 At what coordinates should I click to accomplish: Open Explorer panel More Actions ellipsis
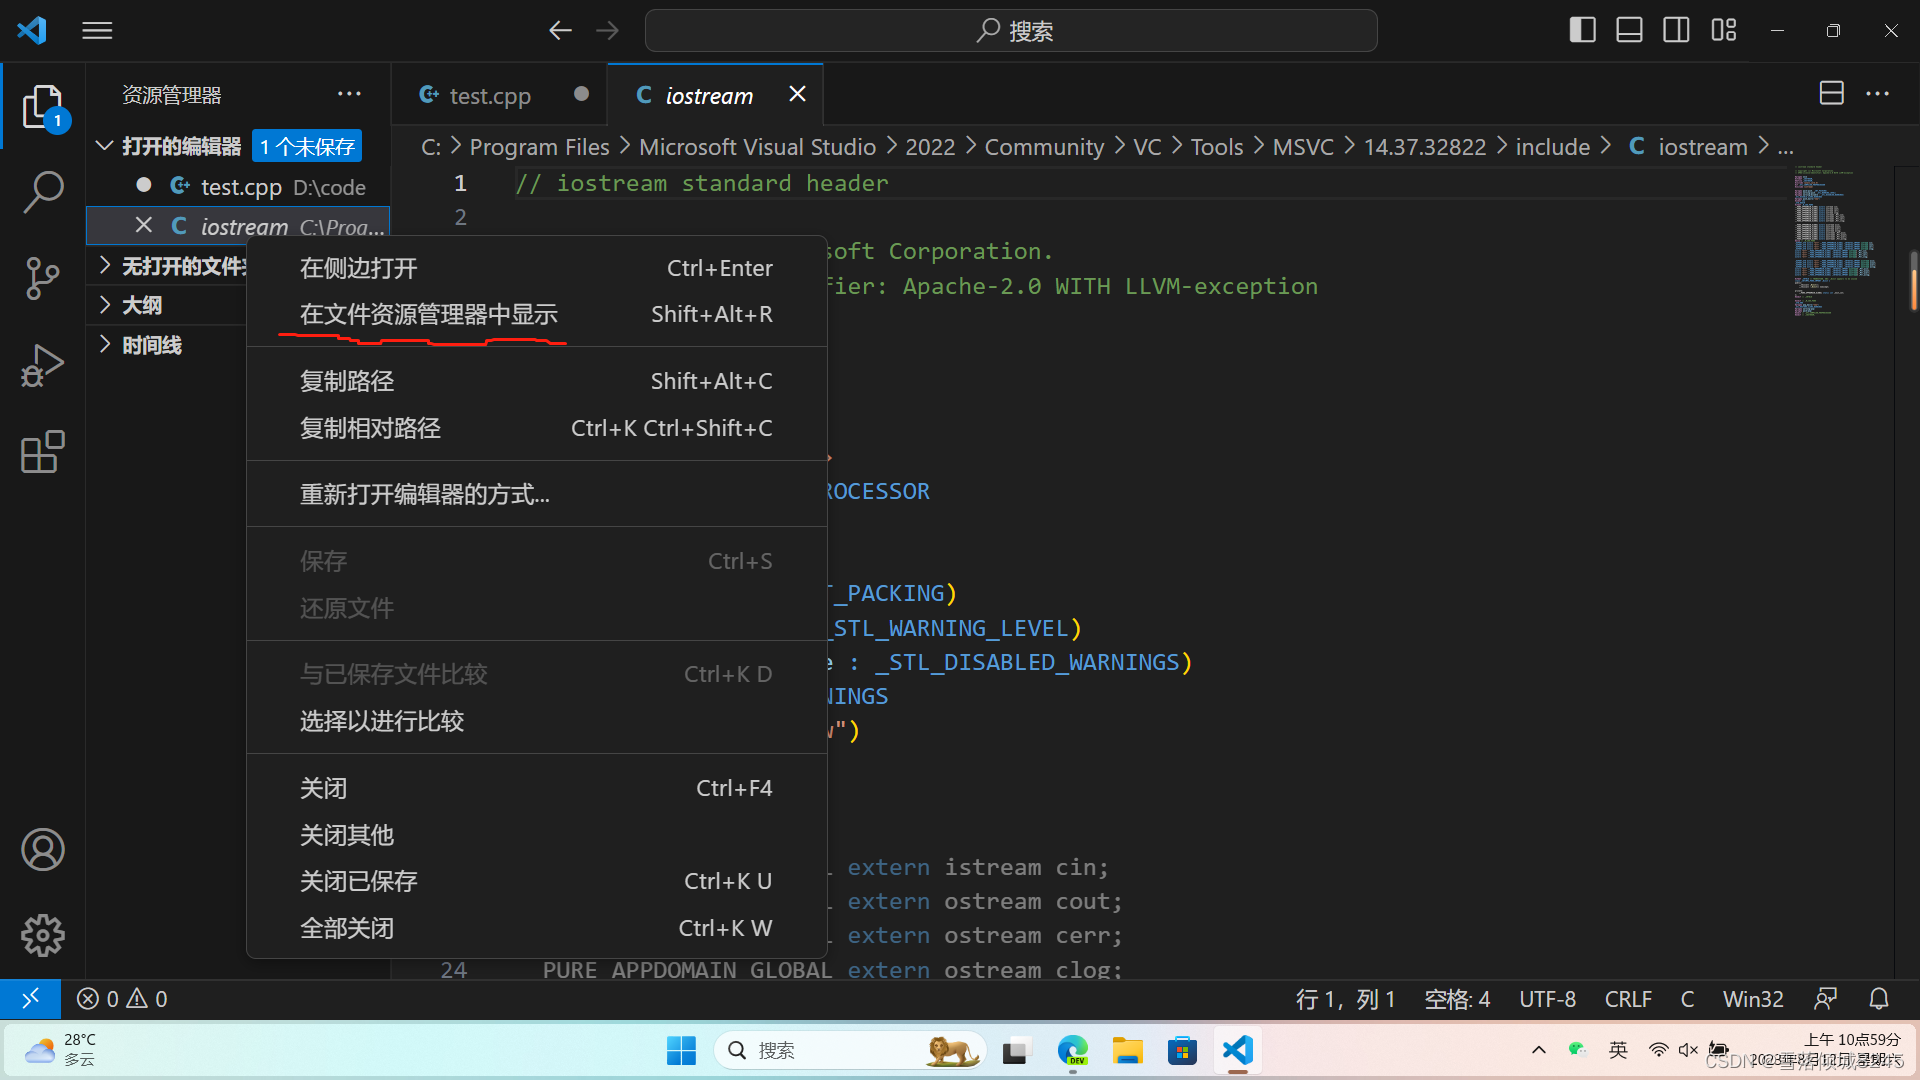point(349,94)
